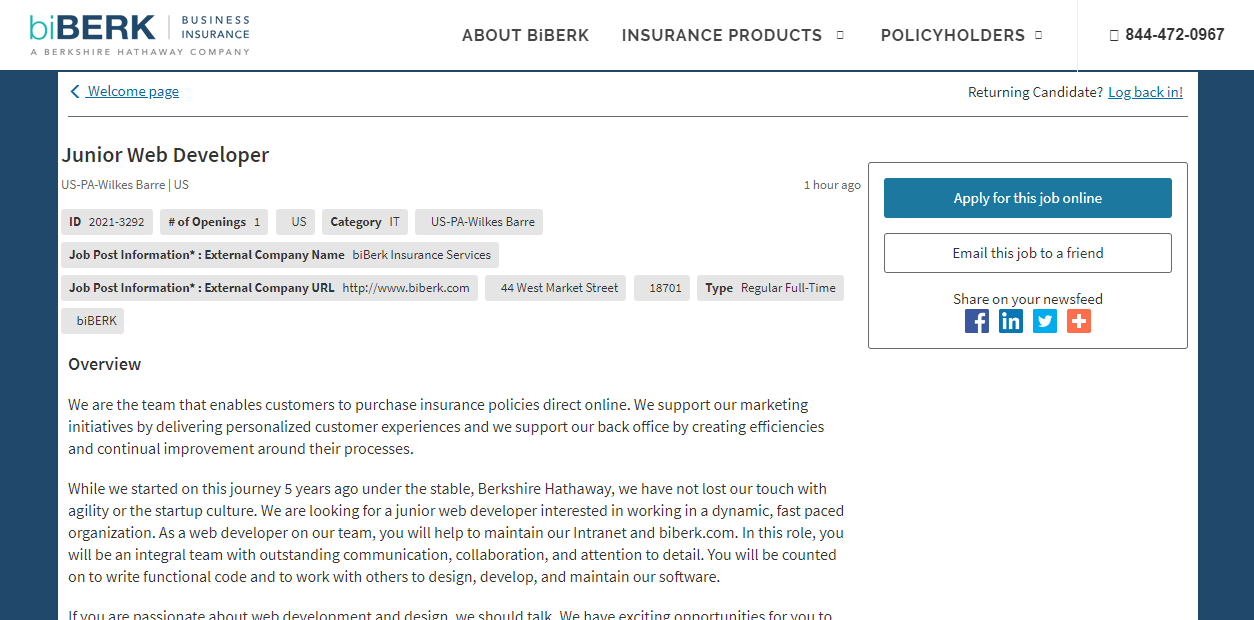Apply for this job online
The height and width of the screenshot is (620, 1254).
[1028, 198]
